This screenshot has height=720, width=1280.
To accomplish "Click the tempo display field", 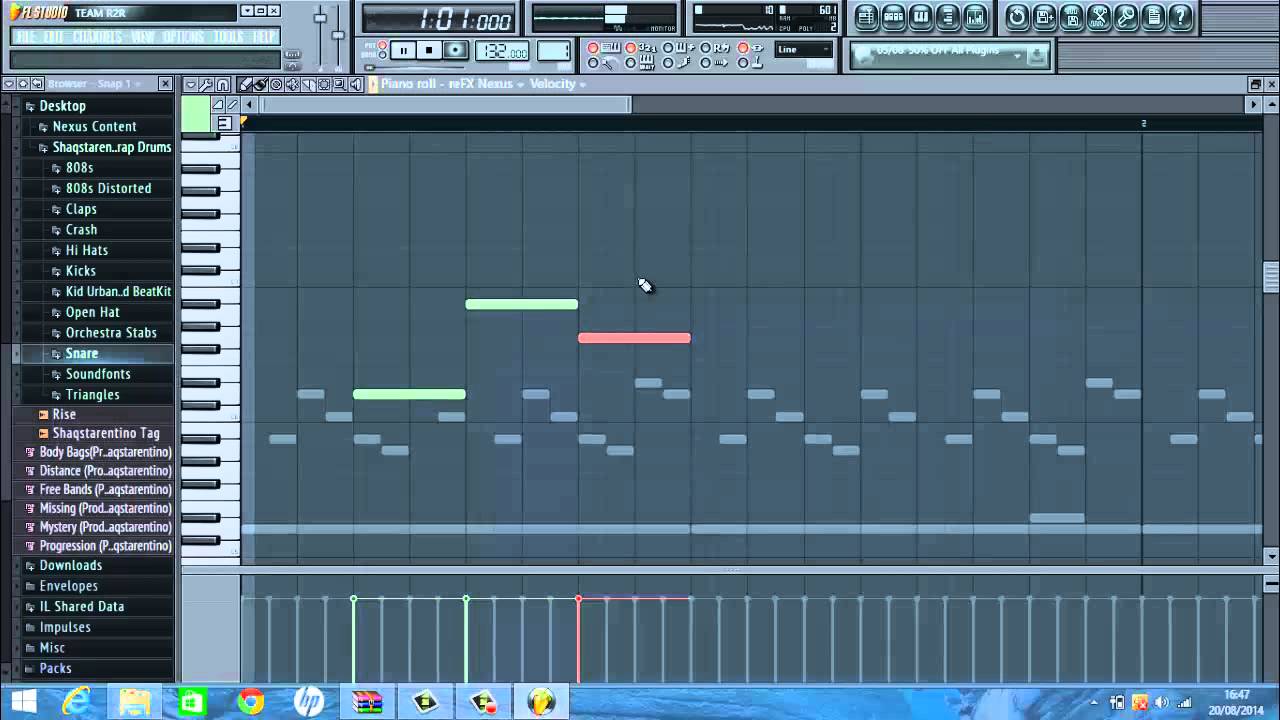I will pos(503,51).
